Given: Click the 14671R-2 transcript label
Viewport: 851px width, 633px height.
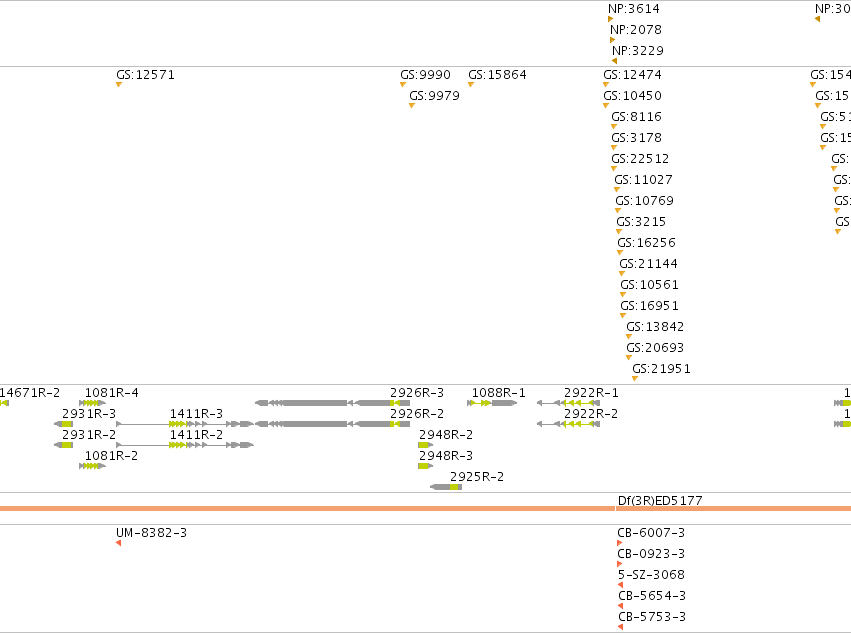Looking at the screenshot, I should (30, 393).
